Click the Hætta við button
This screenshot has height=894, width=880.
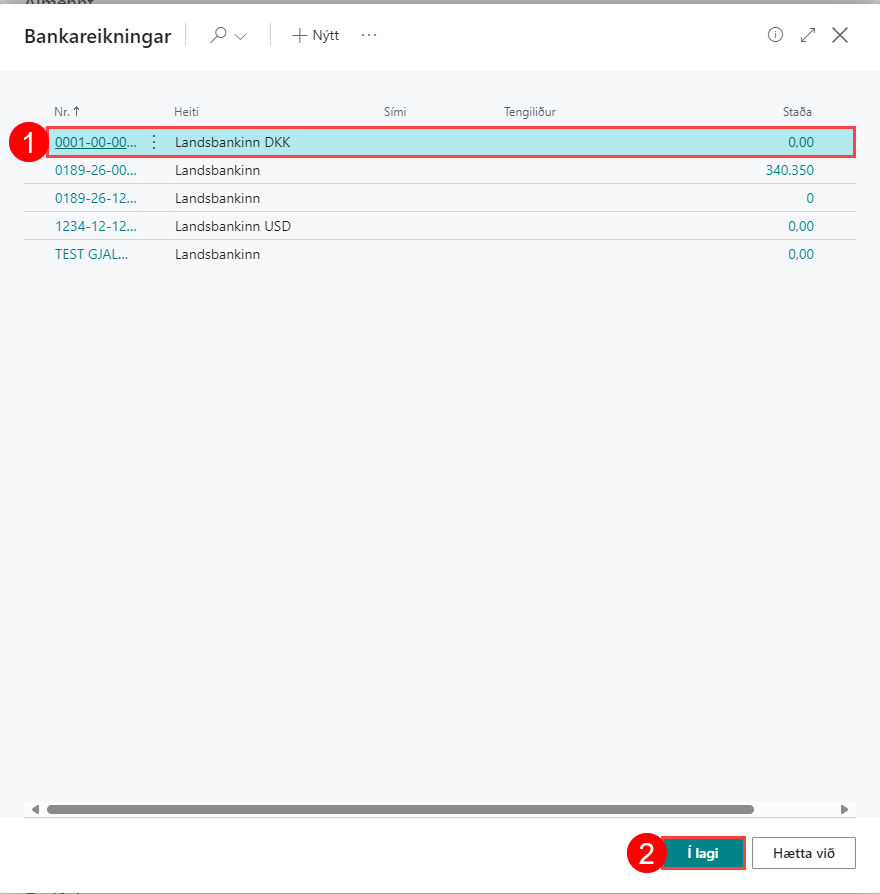(x=803, y=853)
